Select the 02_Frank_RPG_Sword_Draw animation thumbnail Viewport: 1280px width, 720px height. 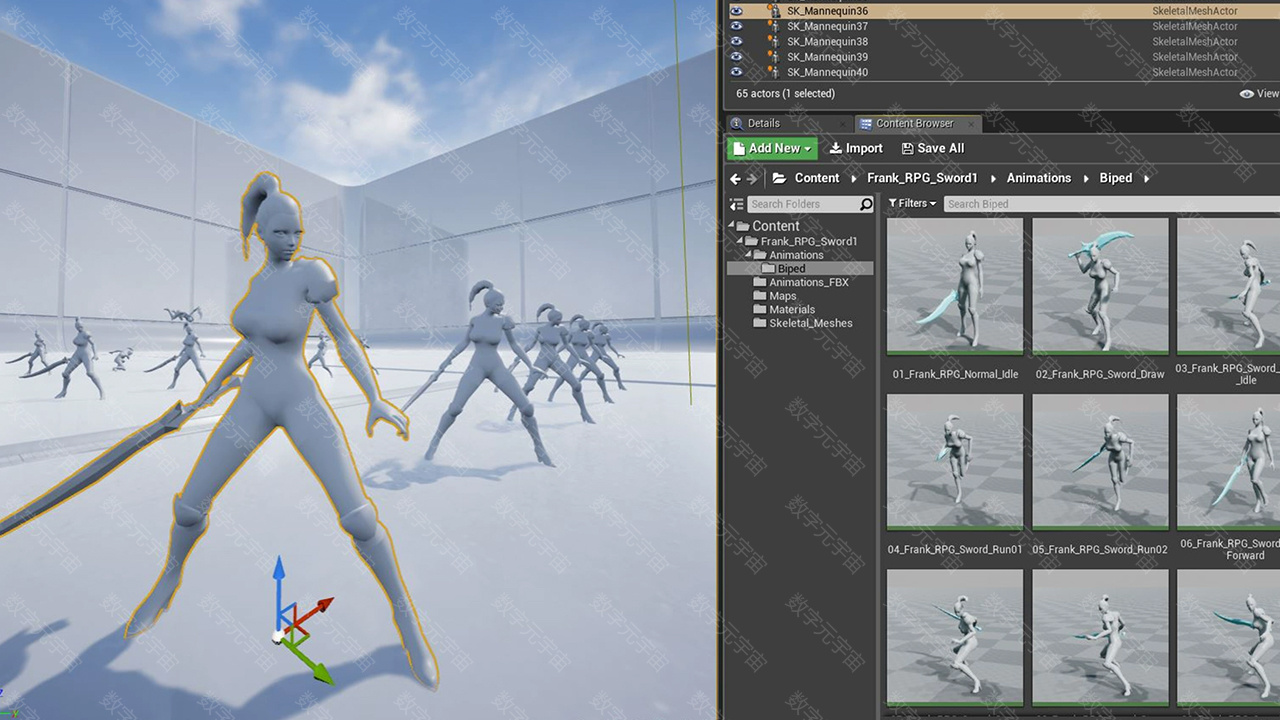pyautogui.click(x=1100, y=286)
